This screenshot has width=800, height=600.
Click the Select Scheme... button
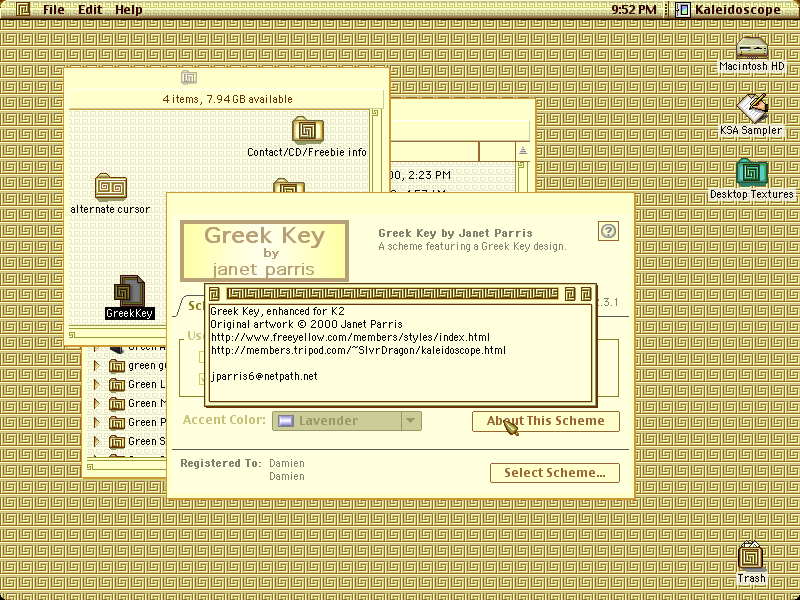click(x=555, y=473)
